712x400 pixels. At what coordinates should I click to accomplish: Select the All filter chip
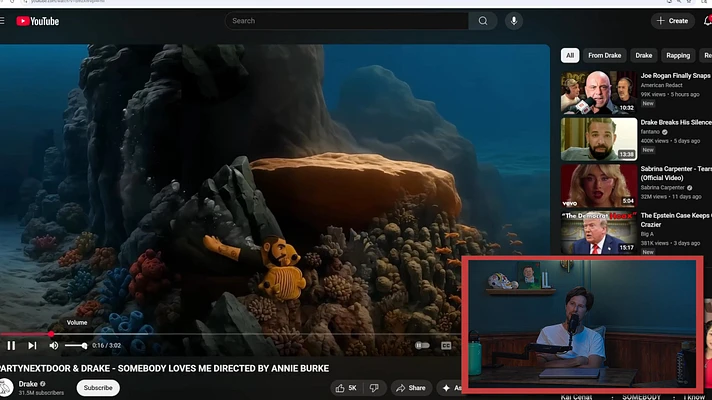[570, 55]
